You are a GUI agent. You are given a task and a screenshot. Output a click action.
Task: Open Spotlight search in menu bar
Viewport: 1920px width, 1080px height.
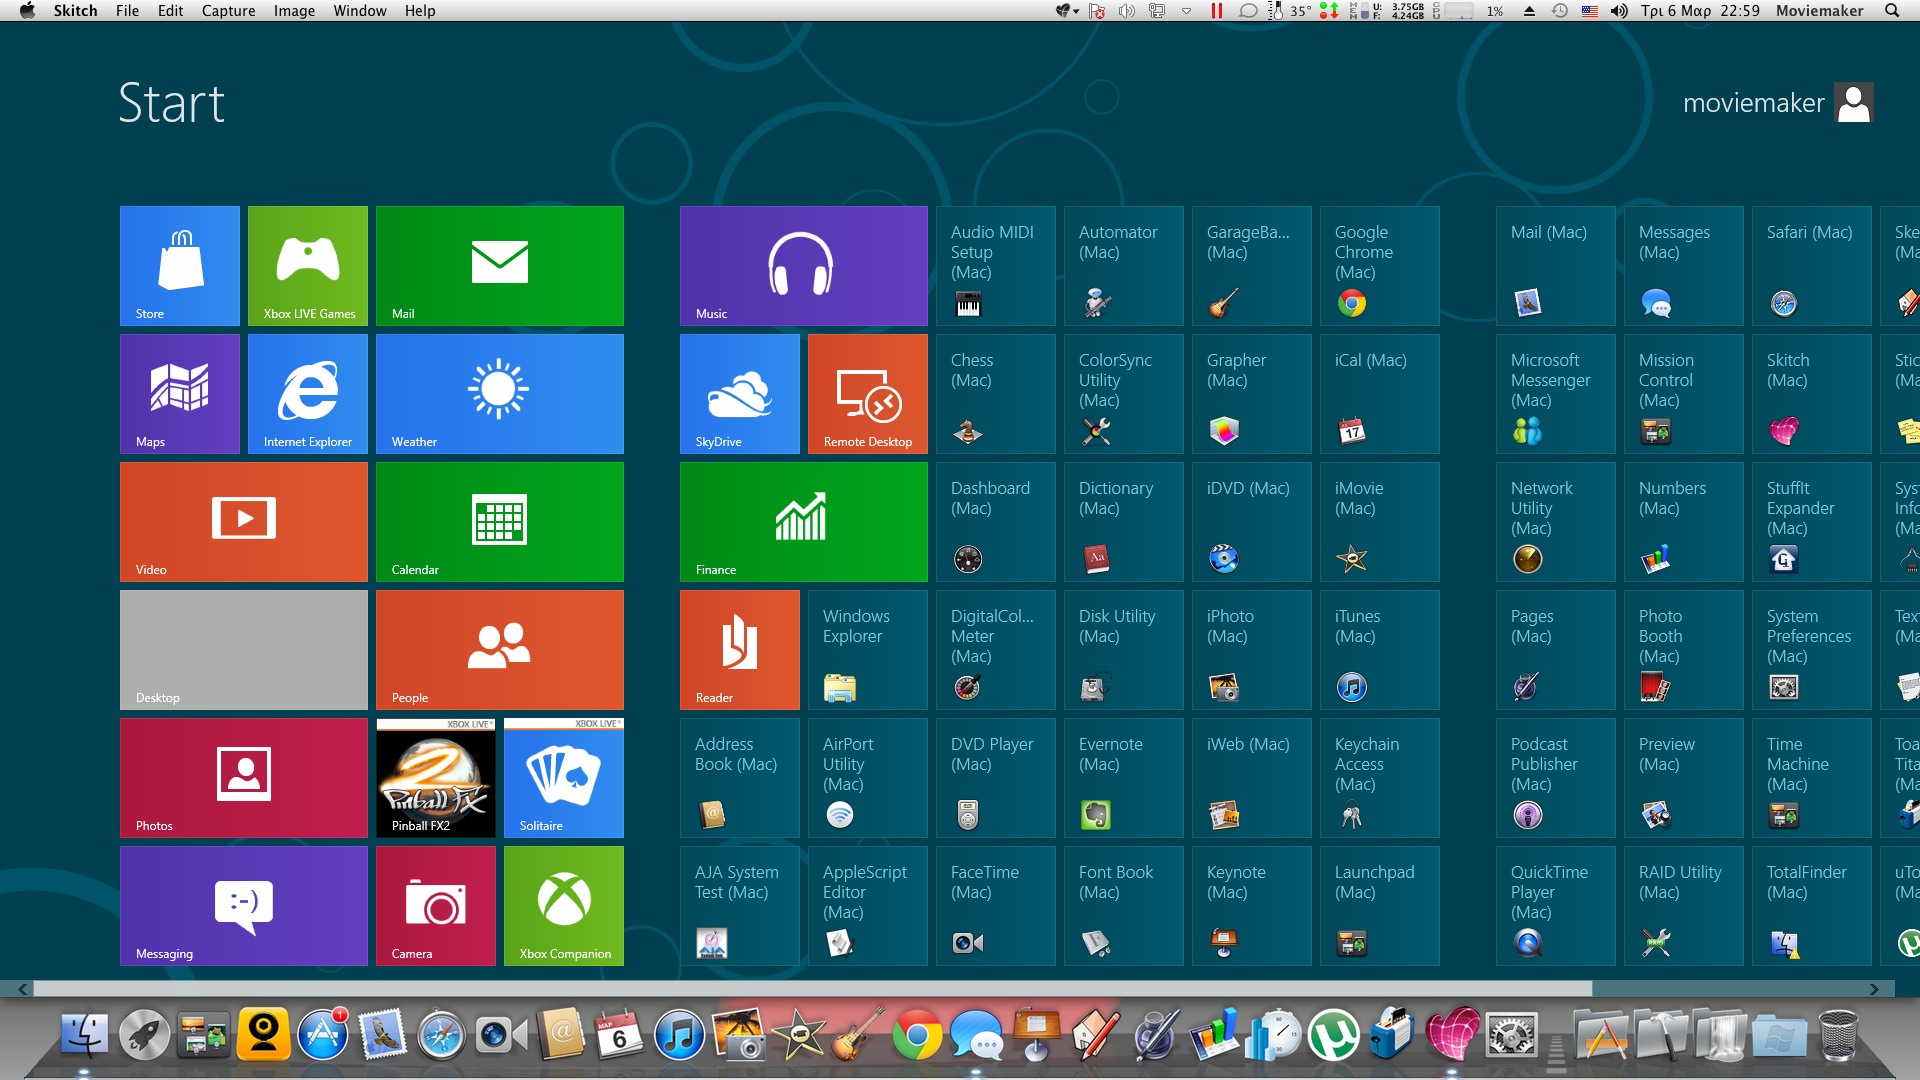point(1892,11)
